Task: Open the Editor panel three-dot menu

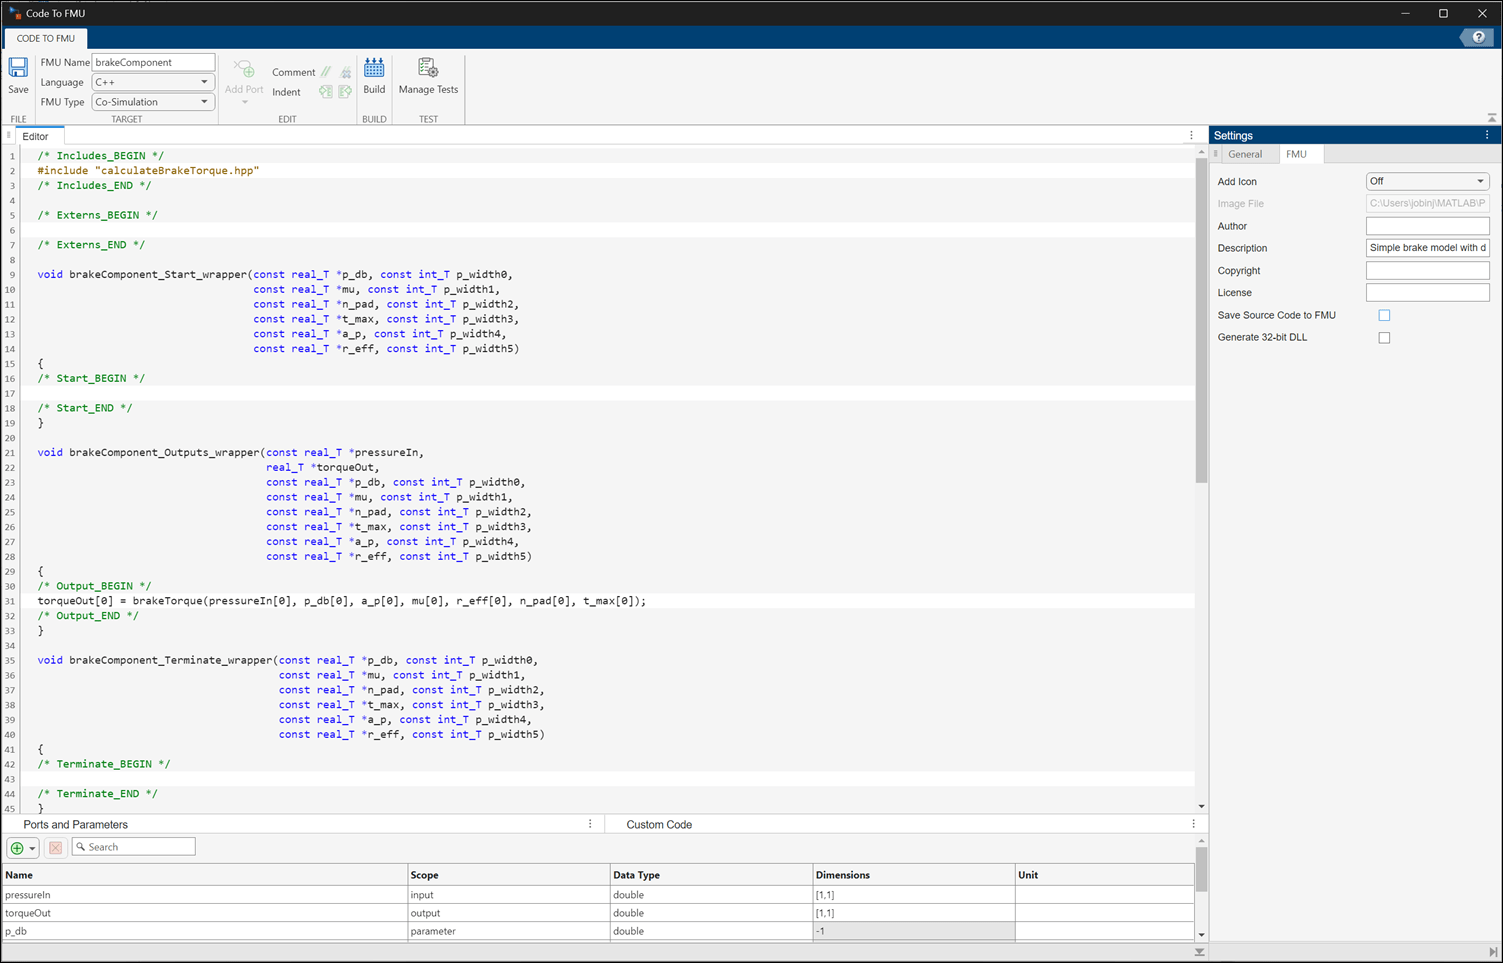Action: [x=1191, y=136]
